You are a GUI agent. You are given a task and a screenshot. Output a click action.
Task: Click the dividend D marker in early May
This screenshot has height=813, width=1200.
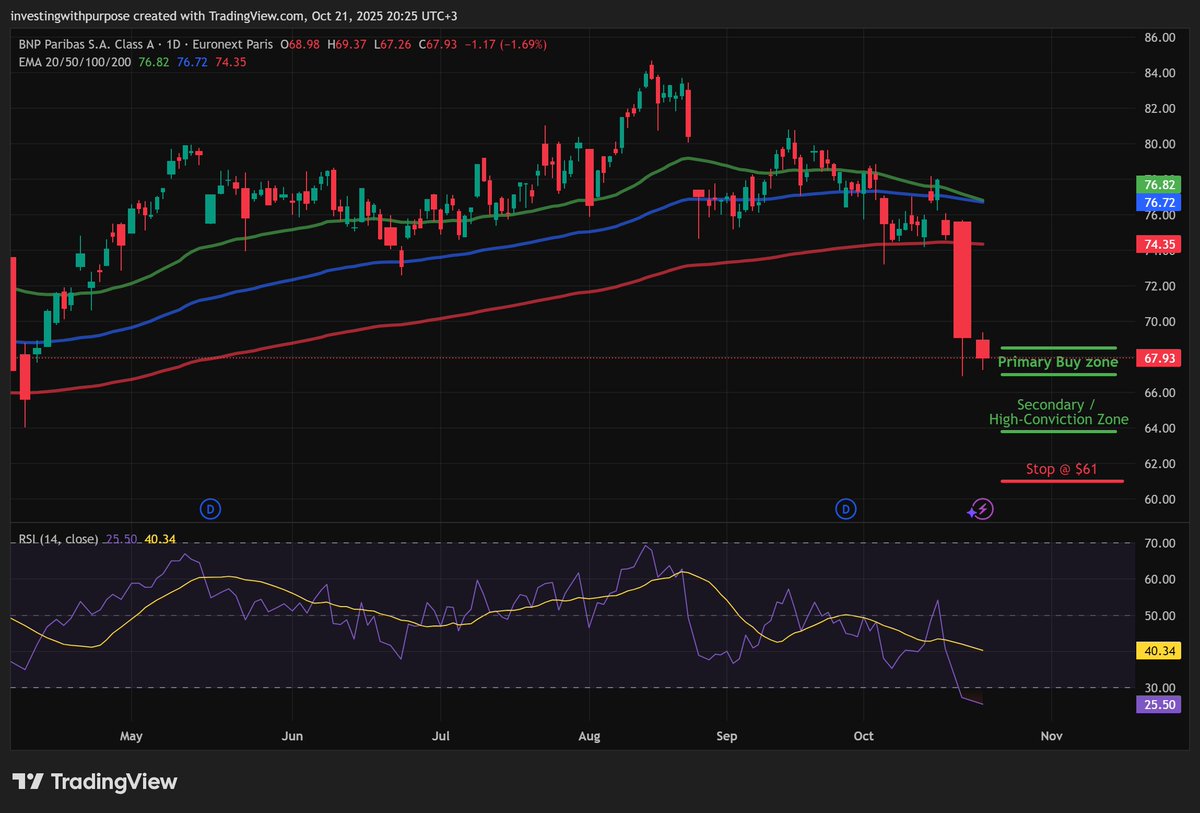pos(210,509)
